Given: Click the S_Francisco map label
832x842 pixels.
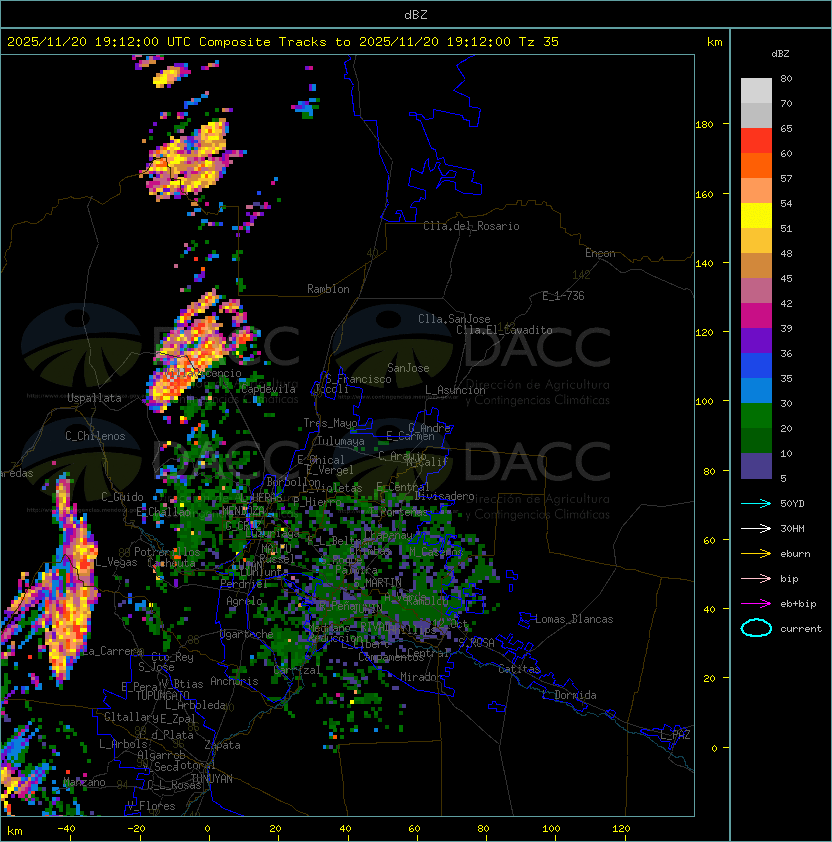Looking at the screenshot, I should (358, 379).
